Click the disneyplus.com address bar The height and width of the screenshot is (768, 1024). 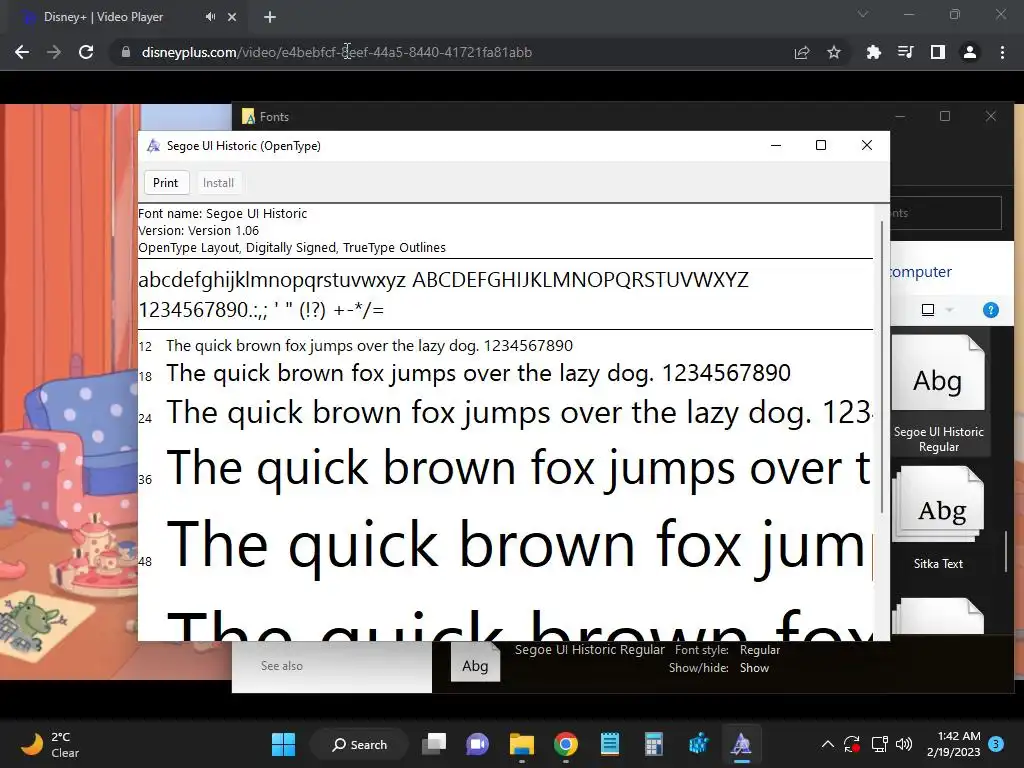451,52
